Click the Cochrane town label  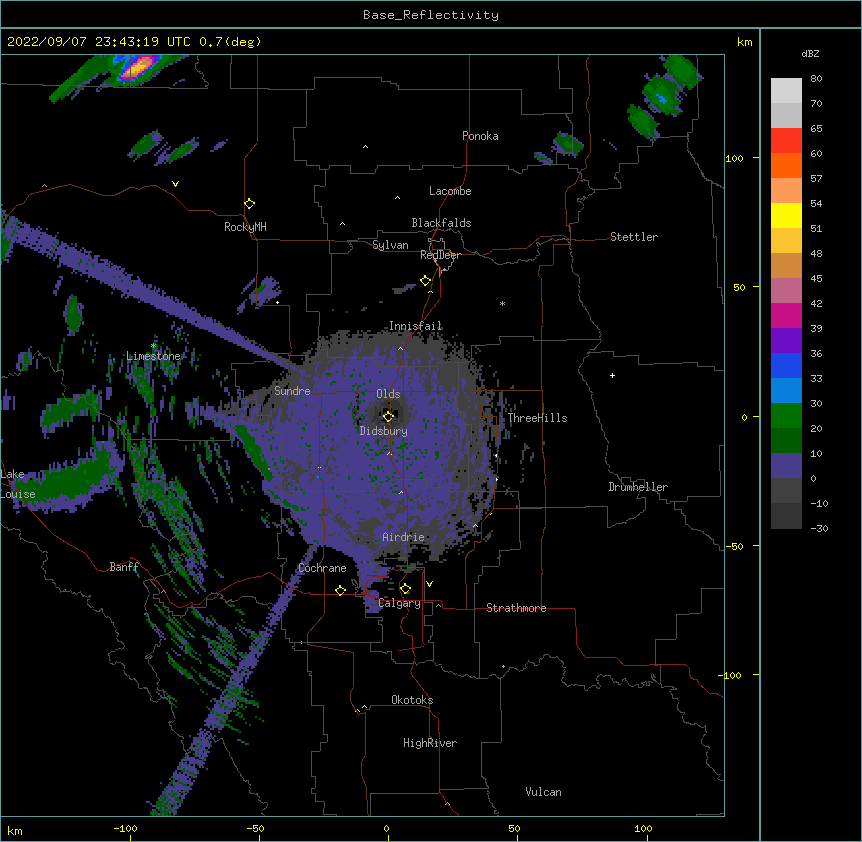322,568
